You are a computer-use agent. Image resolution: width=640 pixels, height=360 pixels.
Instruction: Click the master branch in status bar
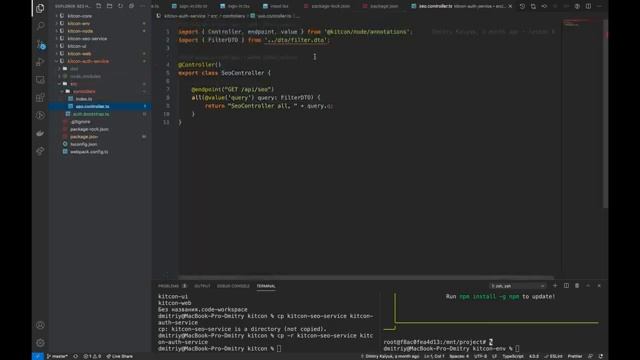(57, 356)
